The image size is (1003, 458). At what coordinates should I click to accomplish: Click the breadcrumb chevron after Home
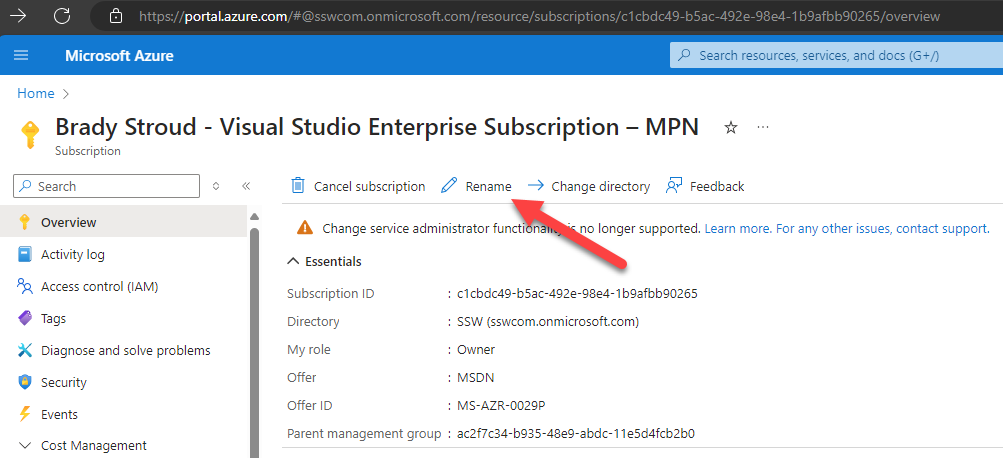pyautogui.click(x=66, y=94)
